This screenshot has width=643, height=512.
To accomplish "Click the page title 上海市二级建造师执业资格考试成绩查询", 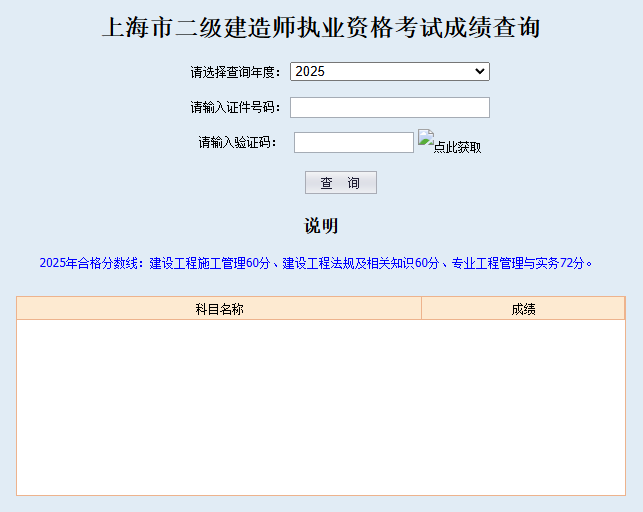I will [x=321, y=28].
